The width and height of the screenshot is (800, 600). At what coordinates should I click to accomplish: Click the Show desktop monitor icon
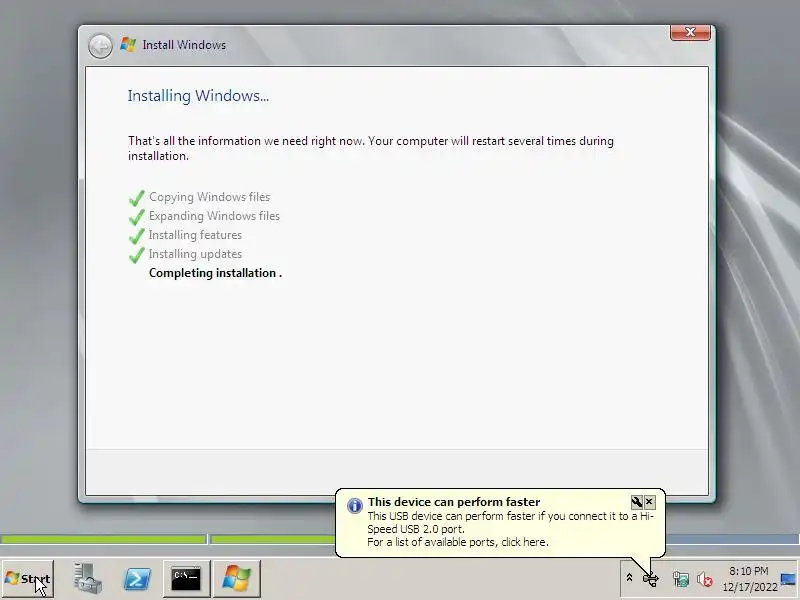pyautogui.click(x=789, y=579)
